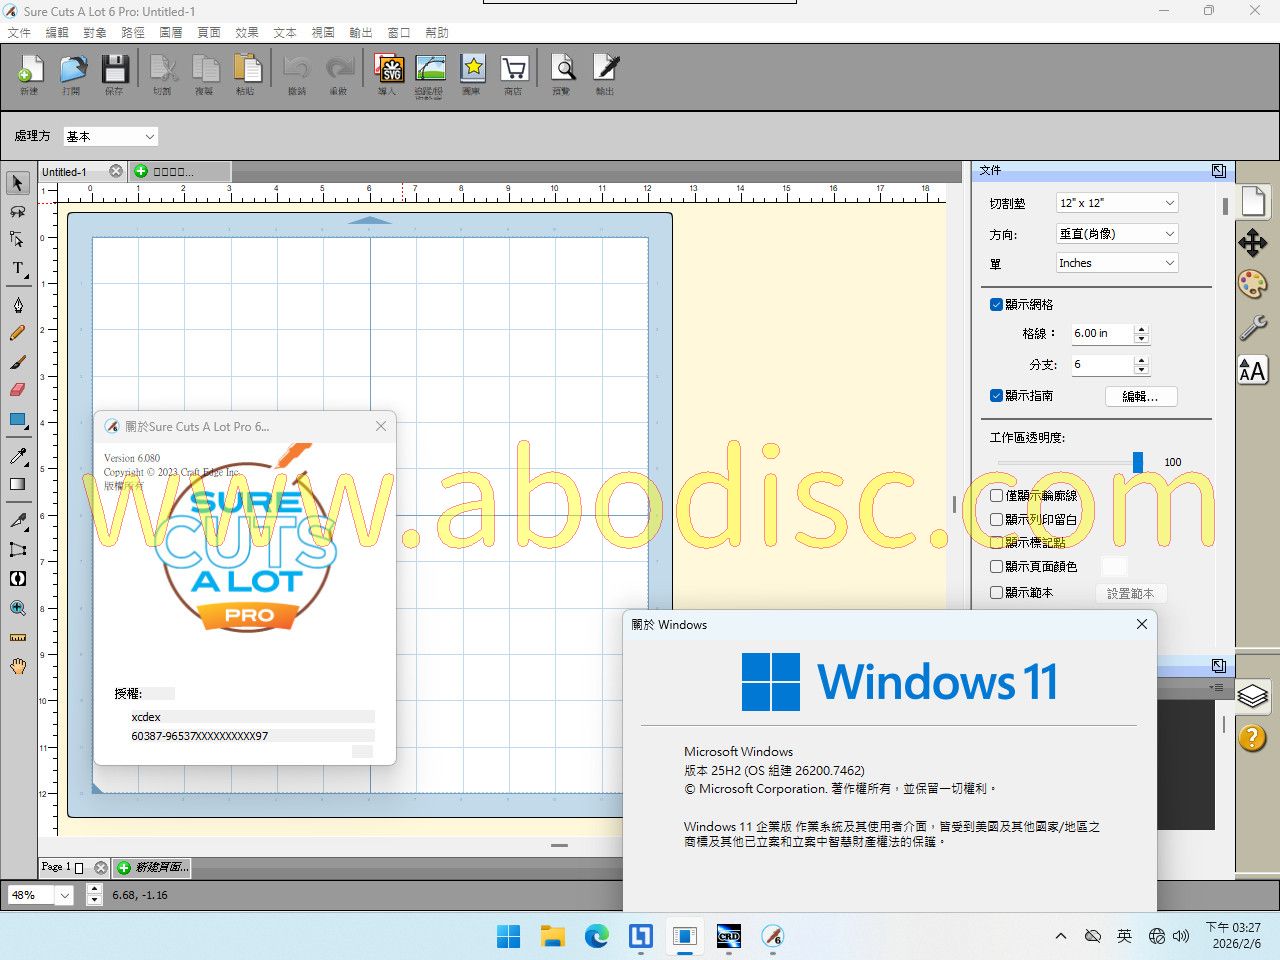Viewport: 1280px width, 960px height.
Task: Select the Eraser tool
Action: click(18, 390)
